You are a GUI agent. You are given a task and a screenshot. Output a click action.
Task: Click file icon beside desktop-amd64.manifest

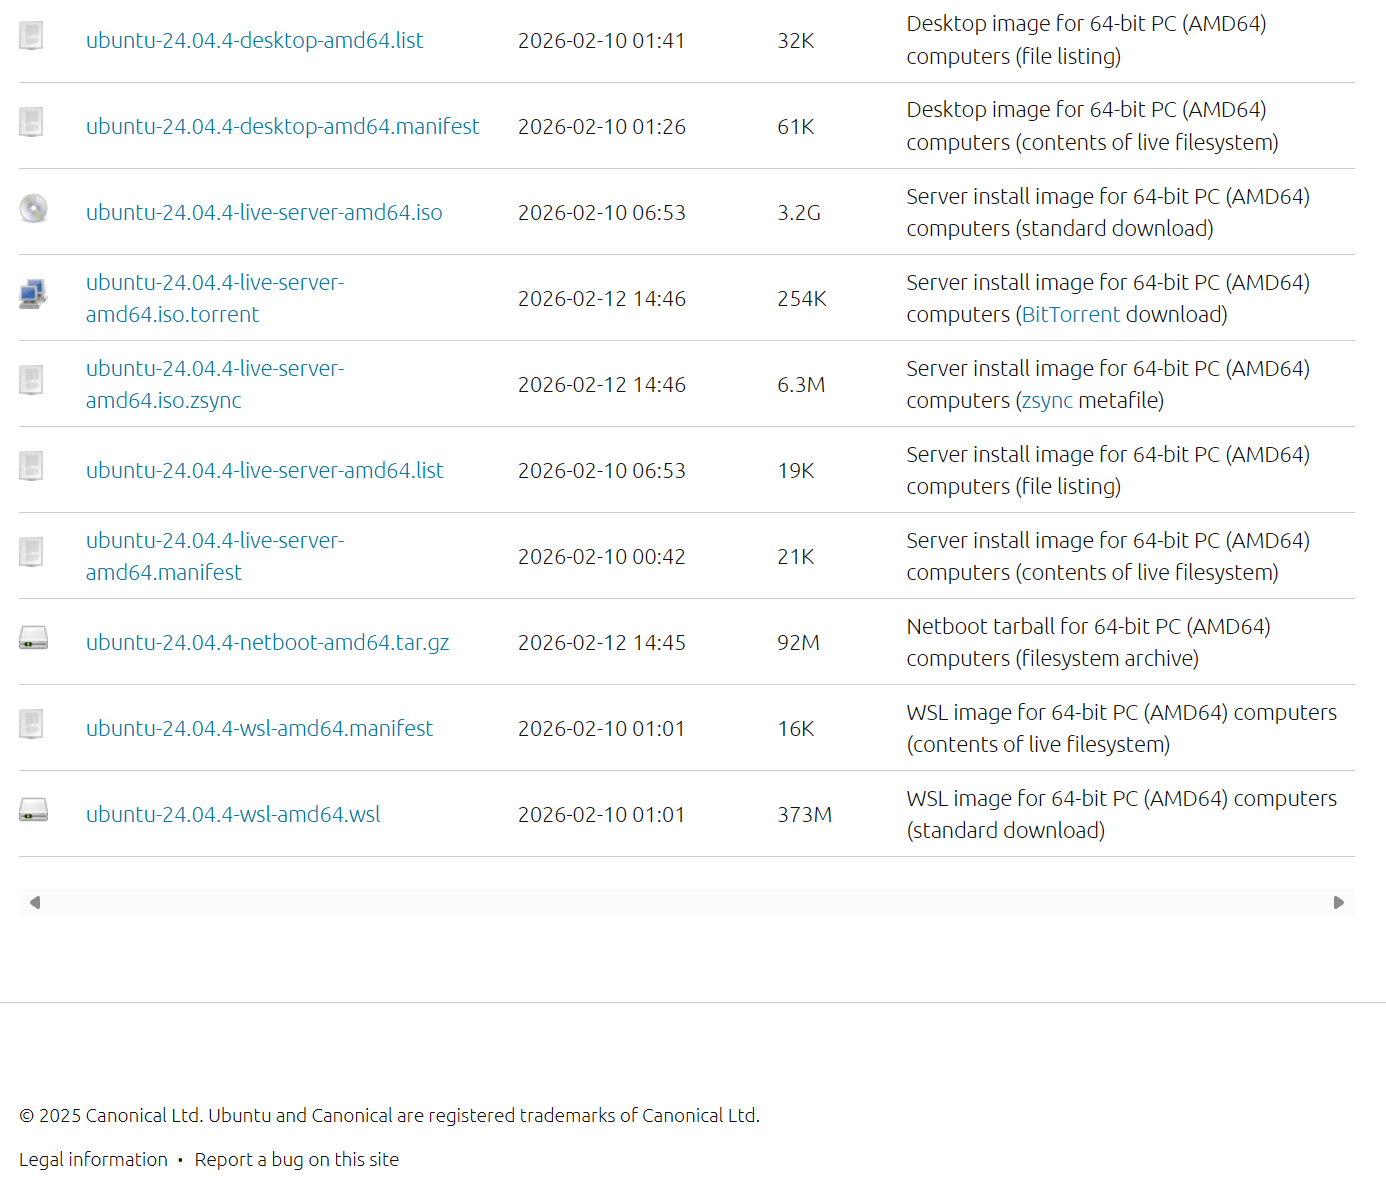pyautogui.click(x=32, y=123)
